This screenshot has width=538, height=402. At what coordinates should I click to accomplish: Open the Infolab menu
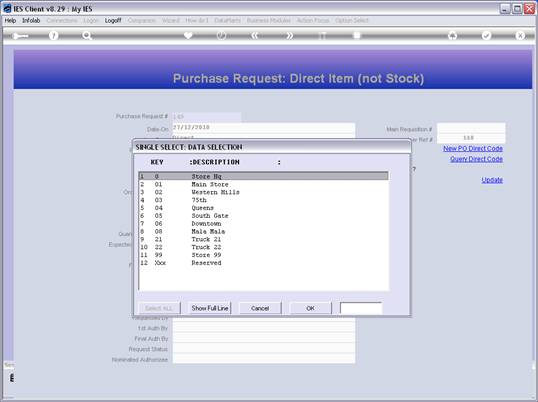(31, 21)
